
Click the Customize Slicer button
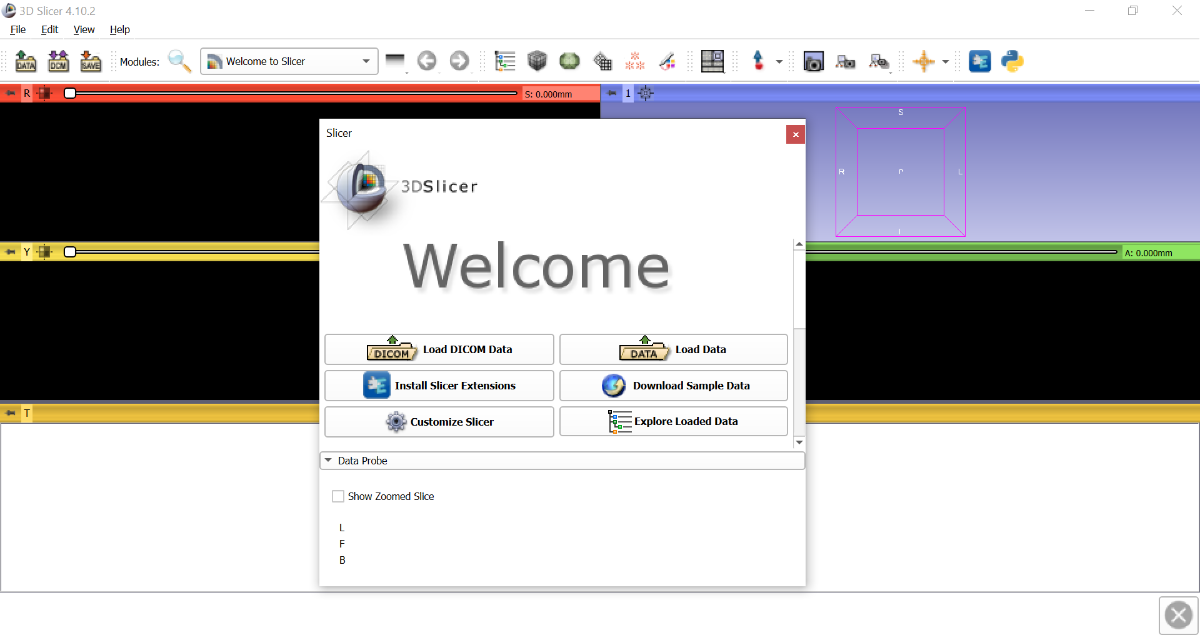(439, 422)
